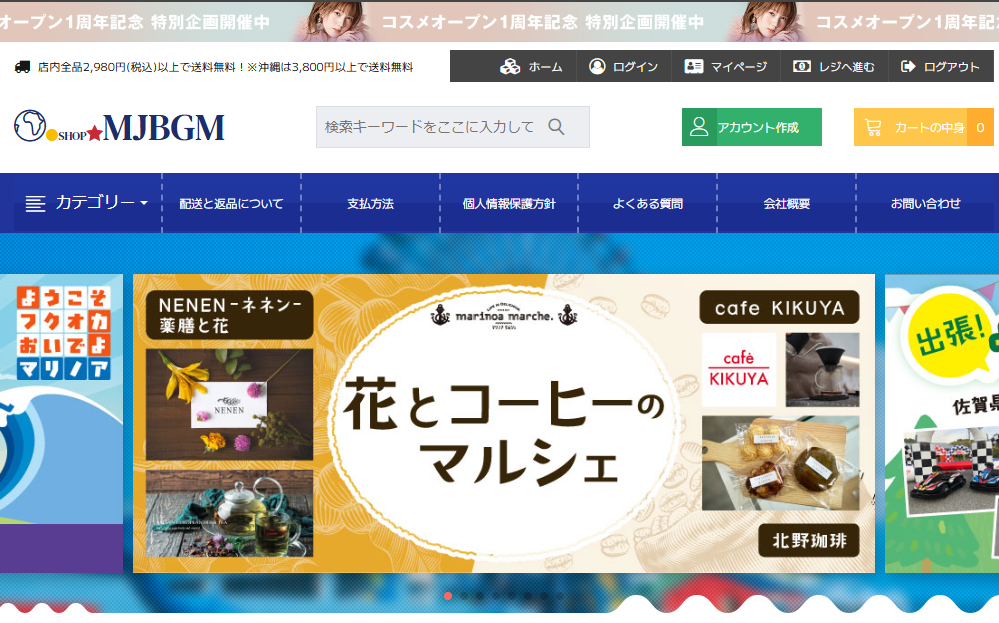Screen dimensions: 999x623
Task: Open the ログイン link
Action: (x=635, y=67)
